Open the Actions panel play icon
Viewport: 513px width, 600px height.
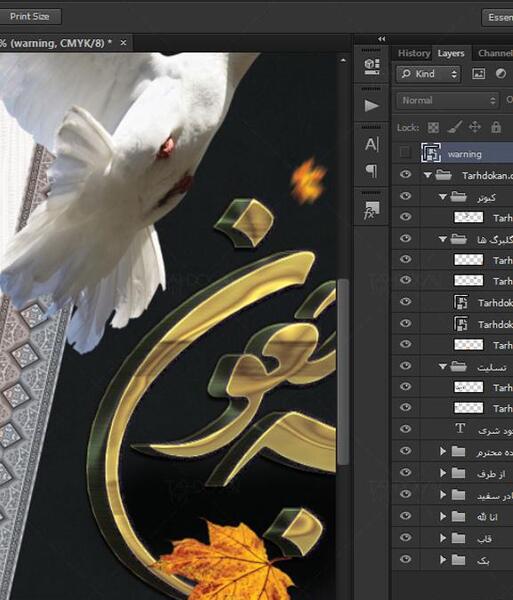[371, 105]
